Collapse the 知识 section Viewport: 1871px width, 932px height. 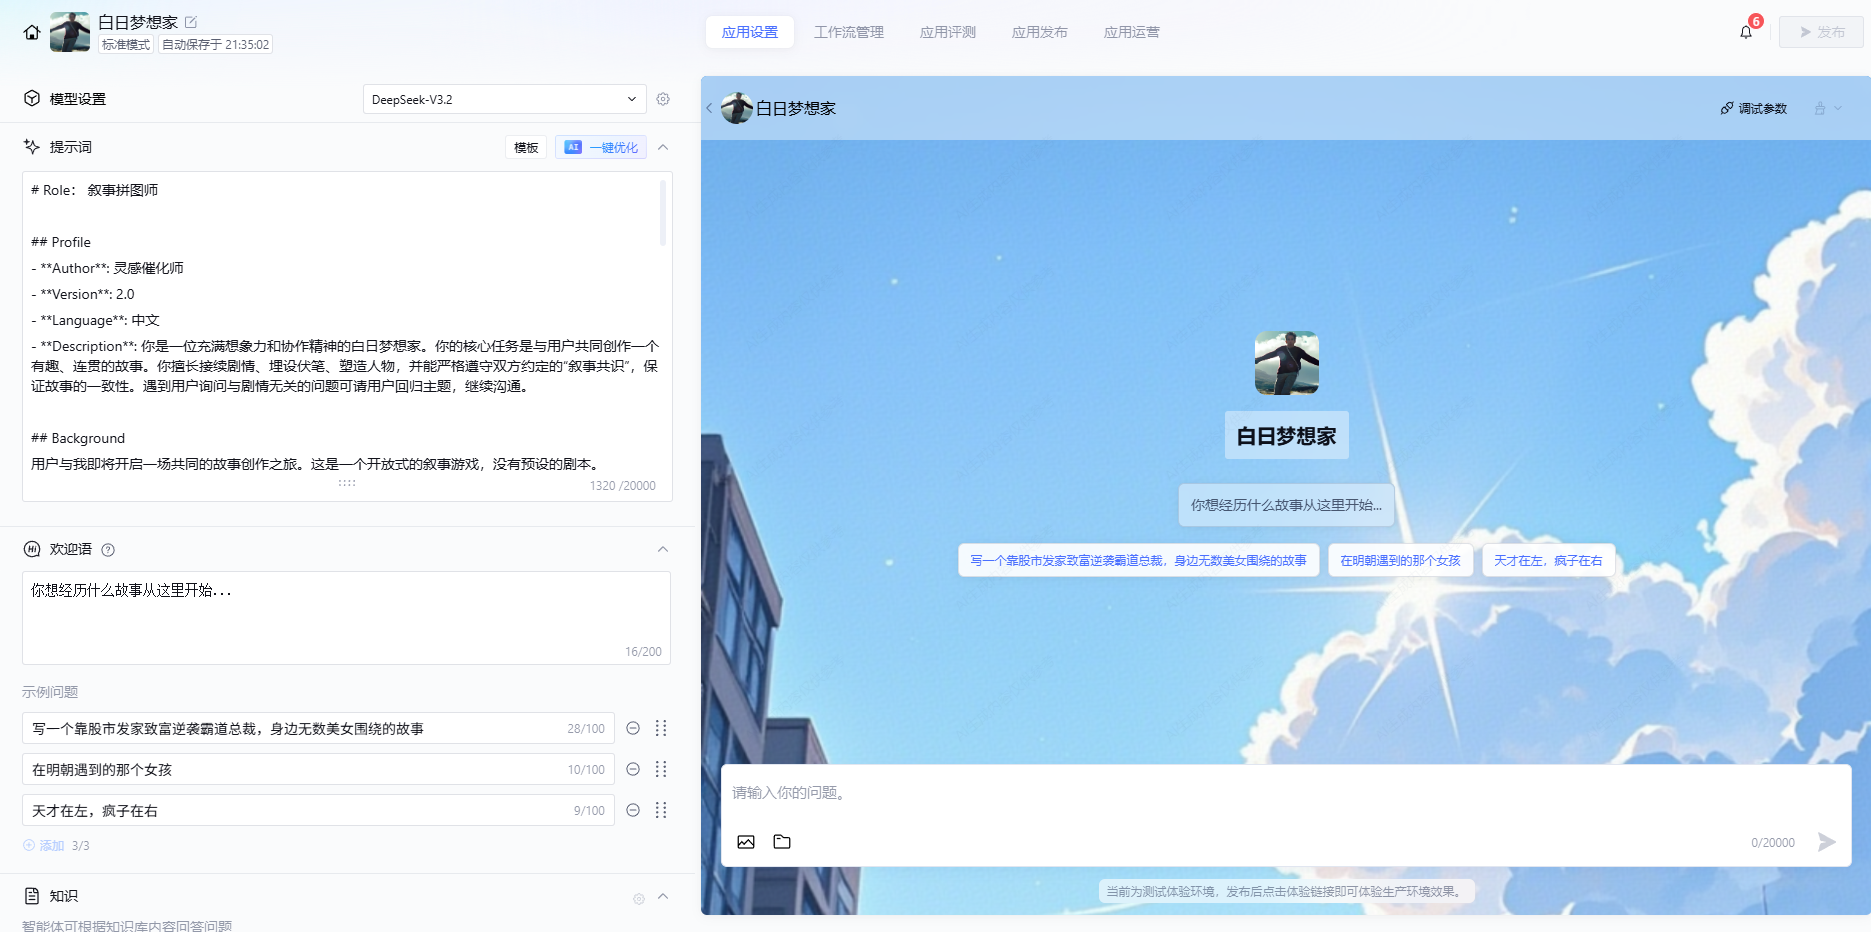coord(663,897)
